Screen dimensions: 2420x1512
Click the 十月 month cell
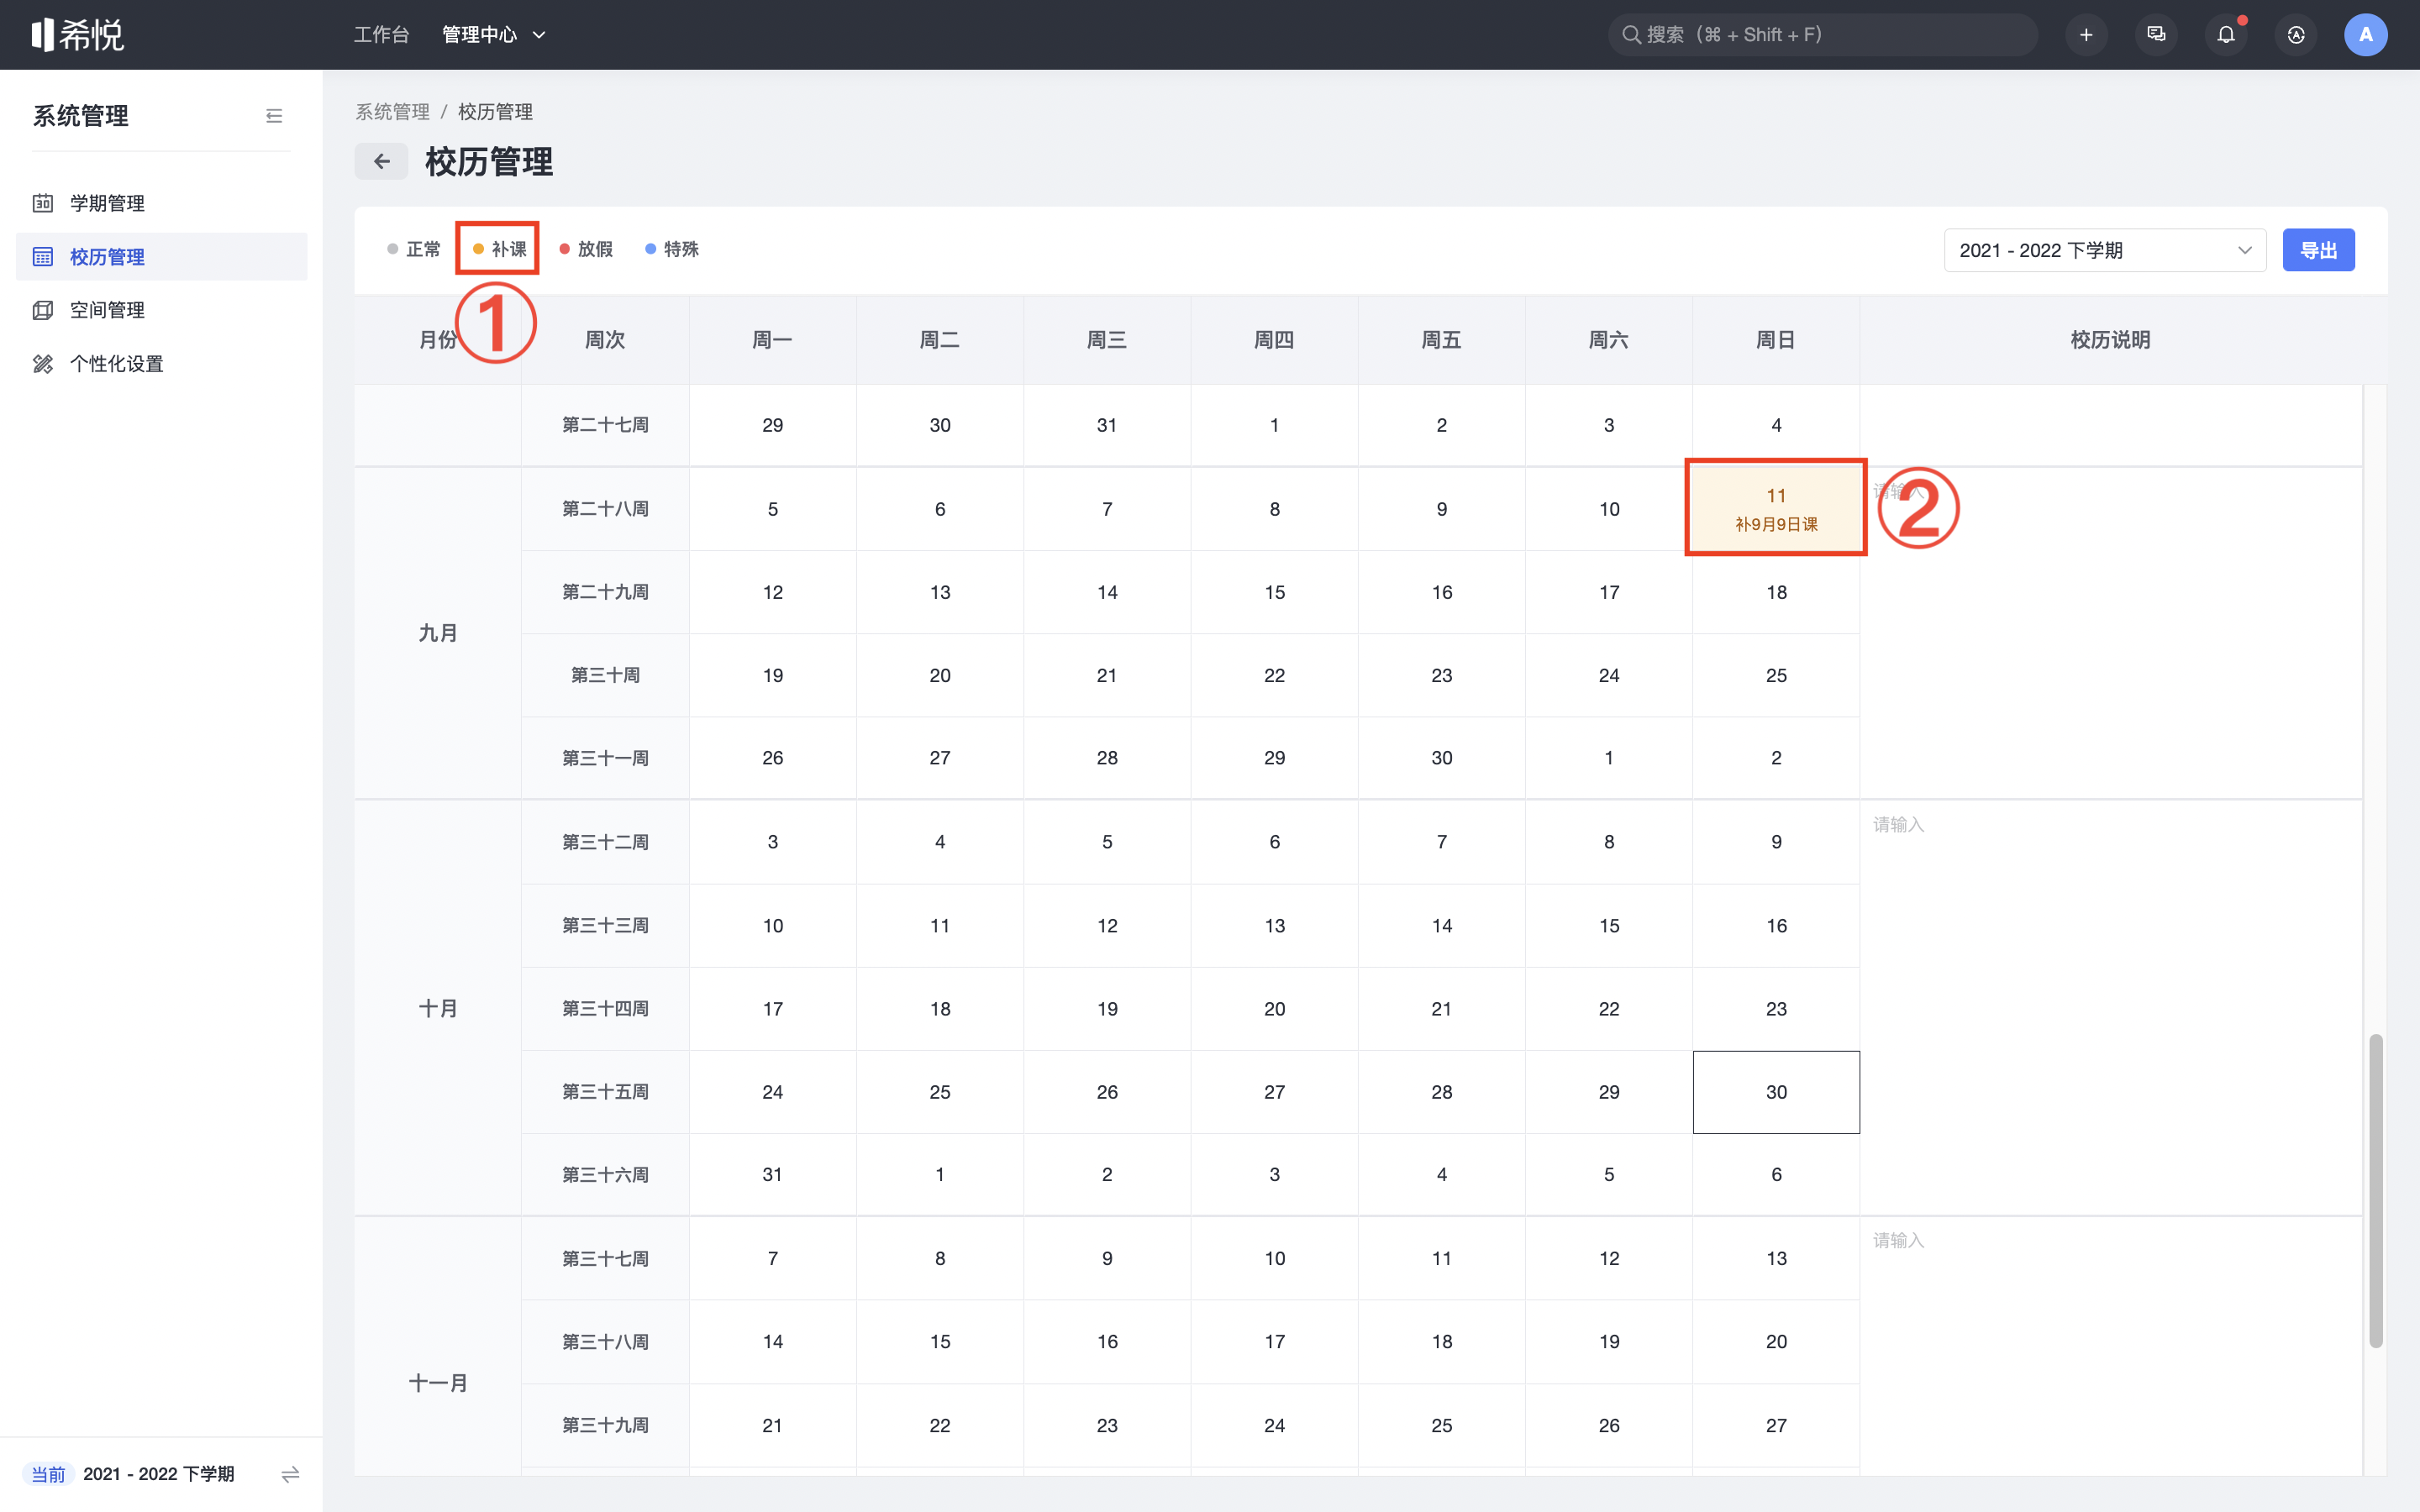pos(438,1008)
